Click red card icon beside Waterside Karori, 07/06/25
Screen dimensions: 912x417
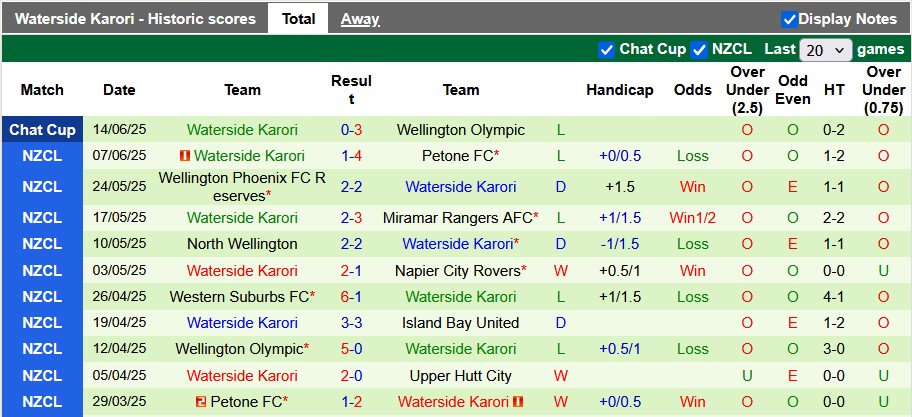coord(185,156)
